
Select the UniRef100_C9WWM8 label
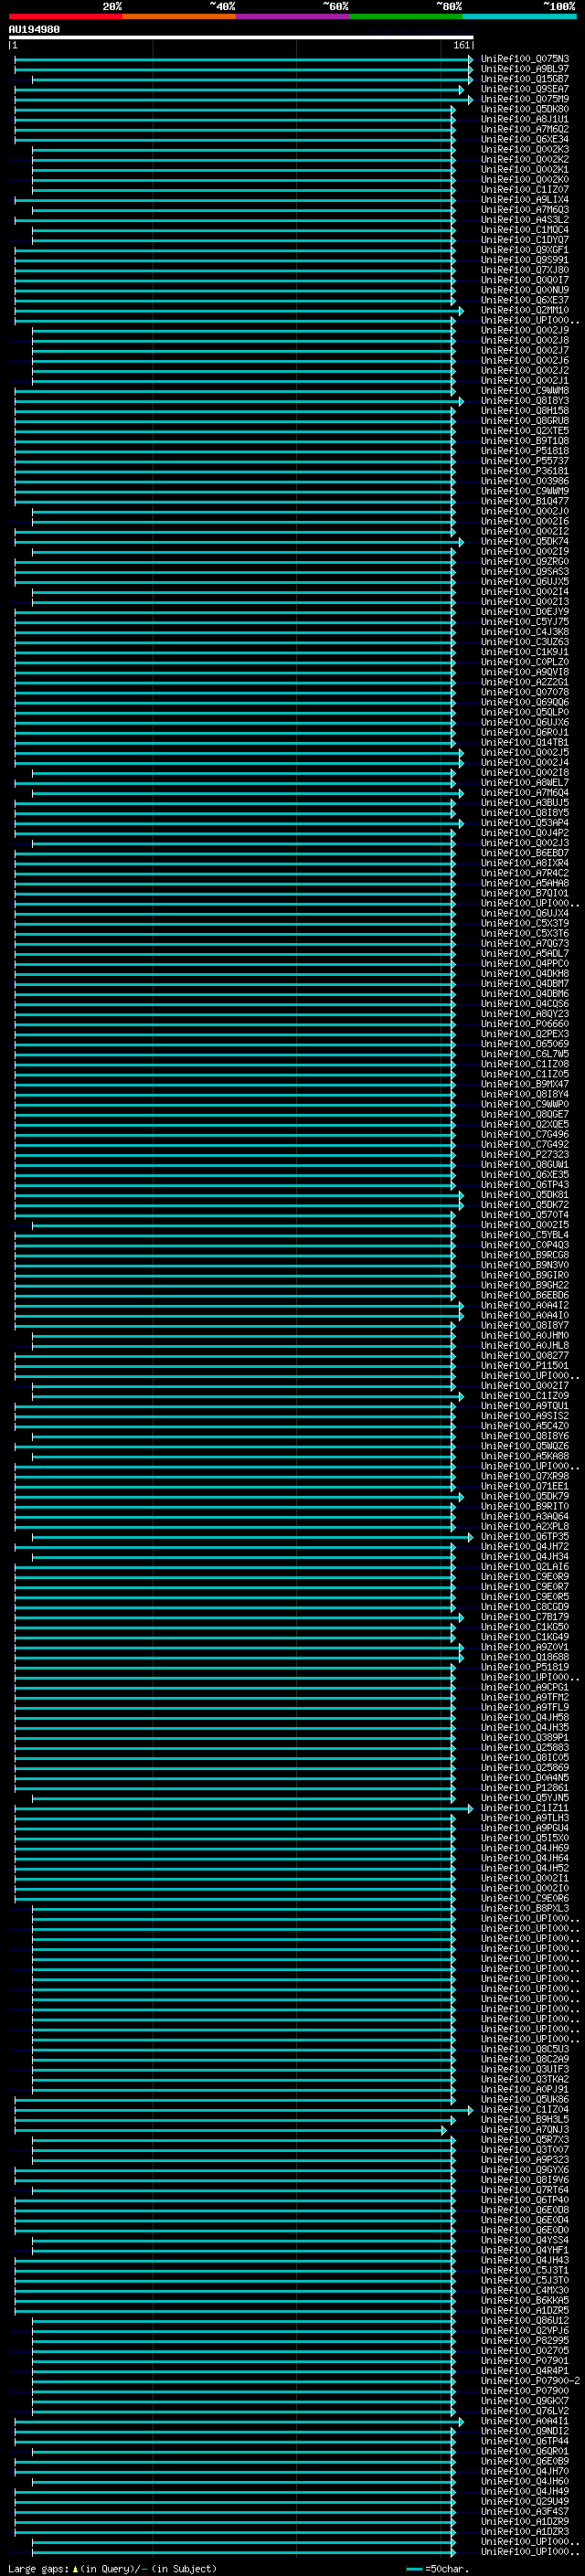pos(525,391)
